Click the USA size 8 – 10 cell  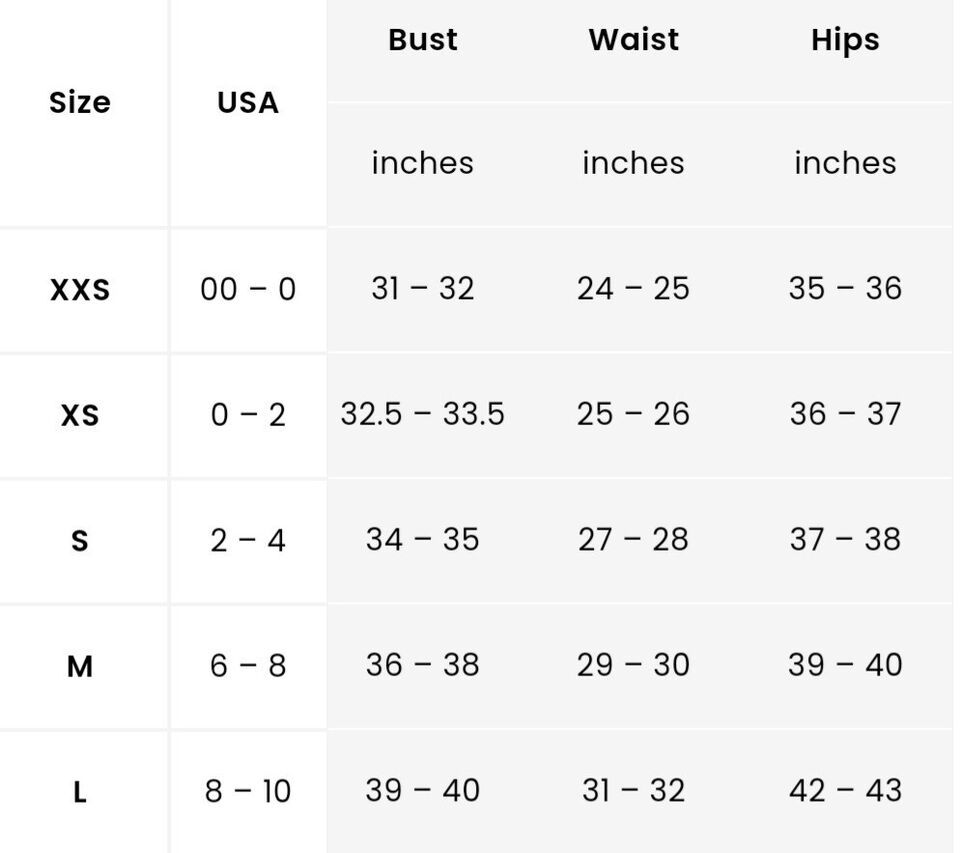point(248,791)
